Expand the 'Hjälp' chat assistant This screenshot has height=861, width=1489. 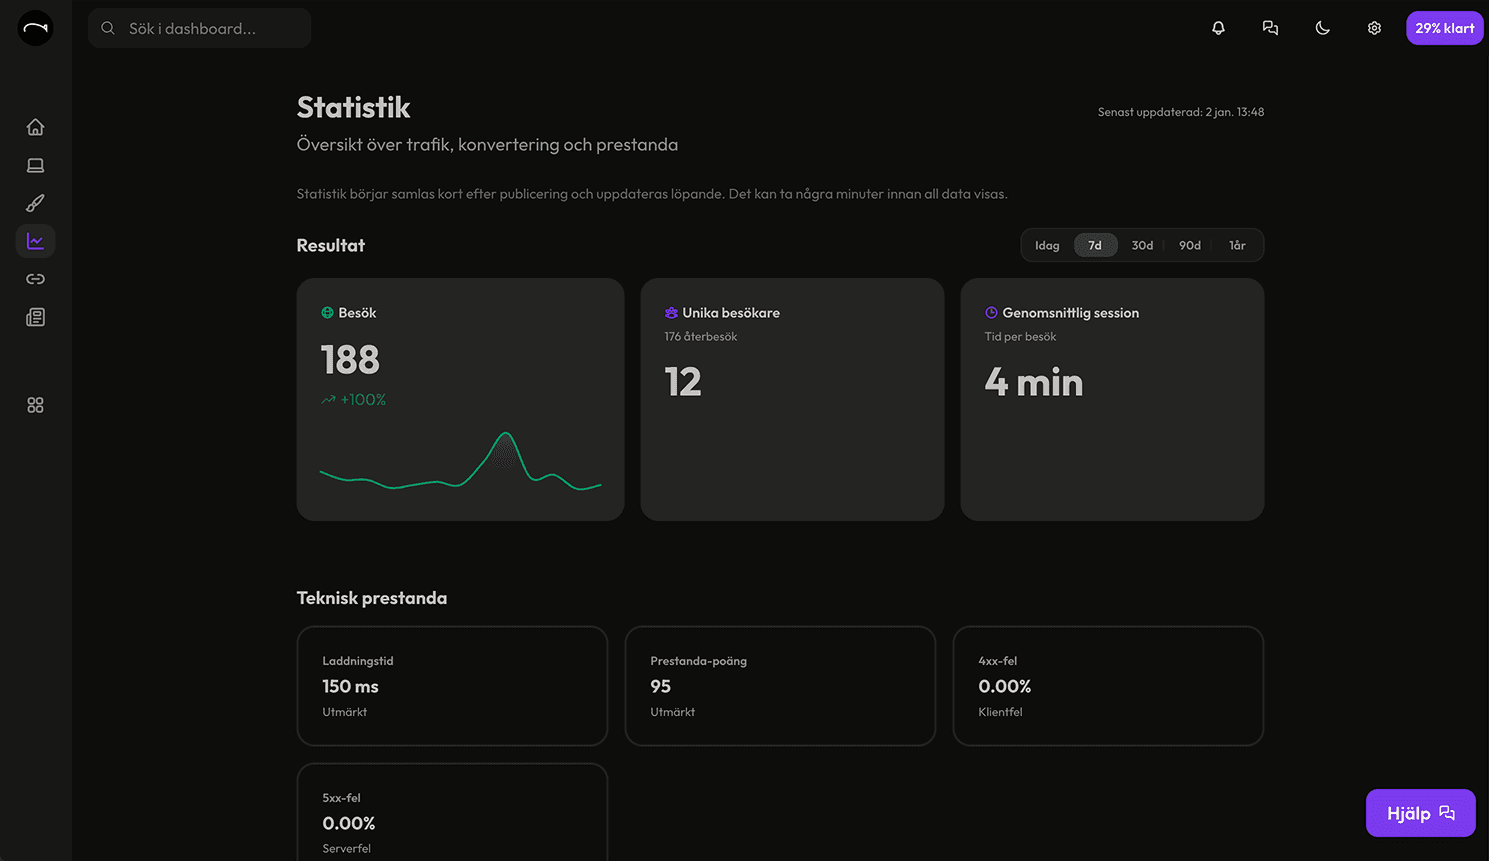click(x=1420, y=812)
